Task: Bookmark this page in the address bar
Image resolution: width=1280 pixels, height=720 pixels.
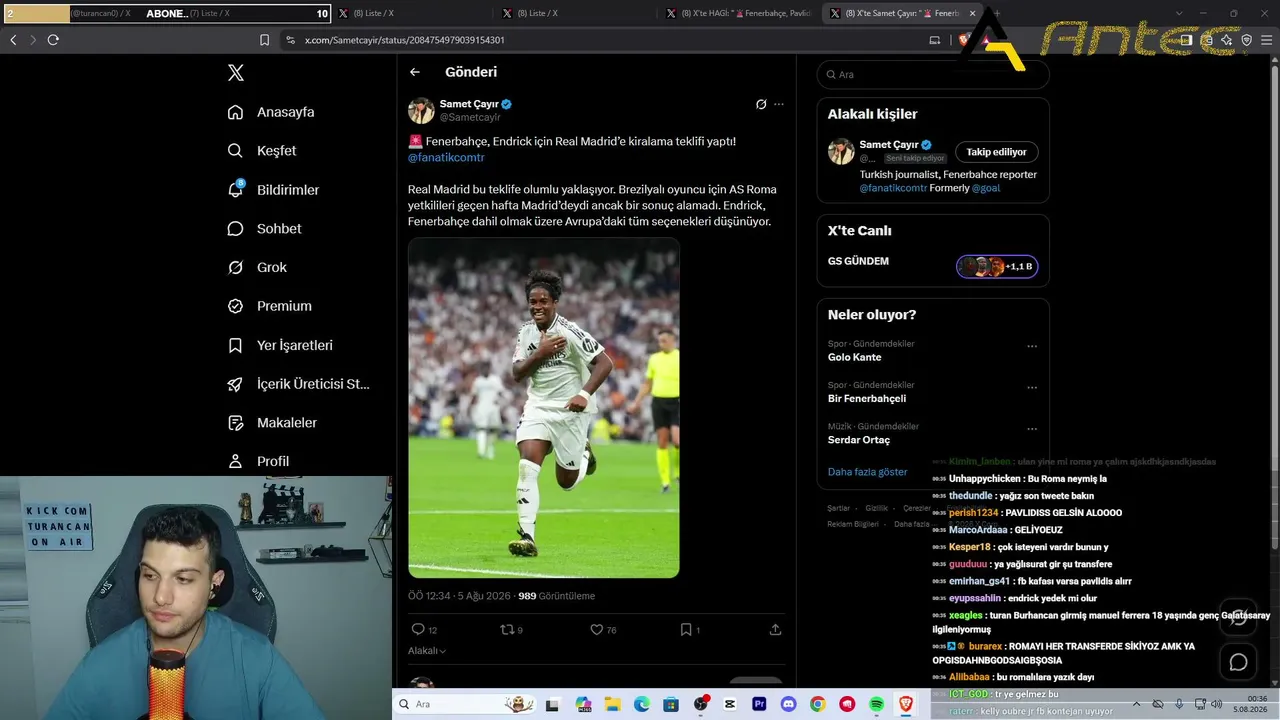Action: tap(264, 40)
